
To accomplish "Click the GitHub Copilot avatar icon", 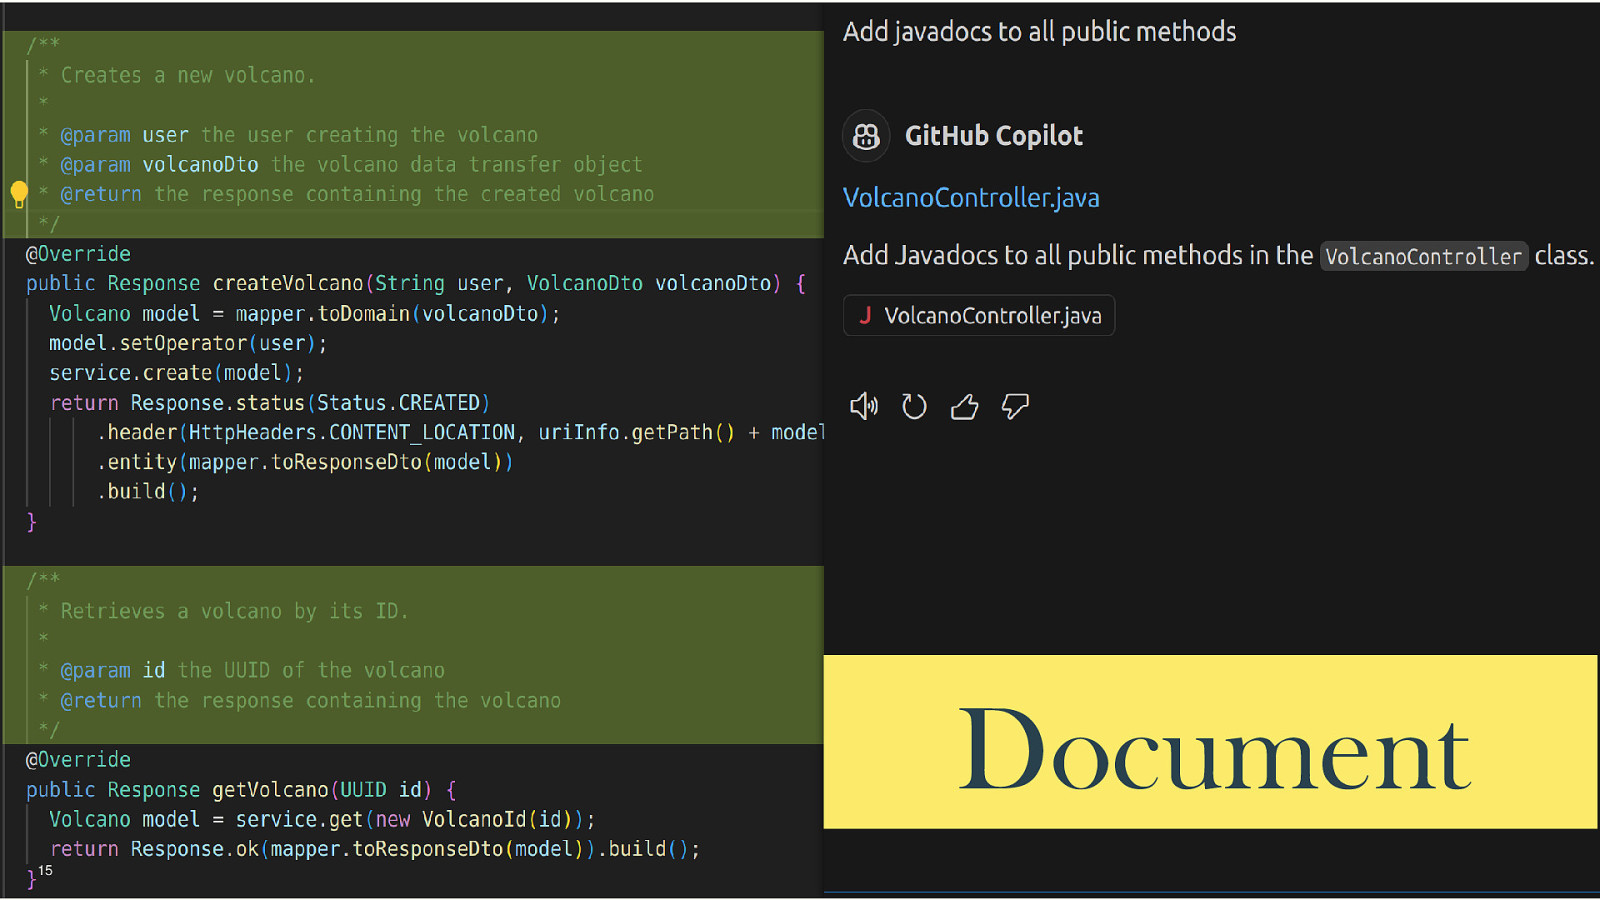I will pyautogui.click(x=866, y=136).
